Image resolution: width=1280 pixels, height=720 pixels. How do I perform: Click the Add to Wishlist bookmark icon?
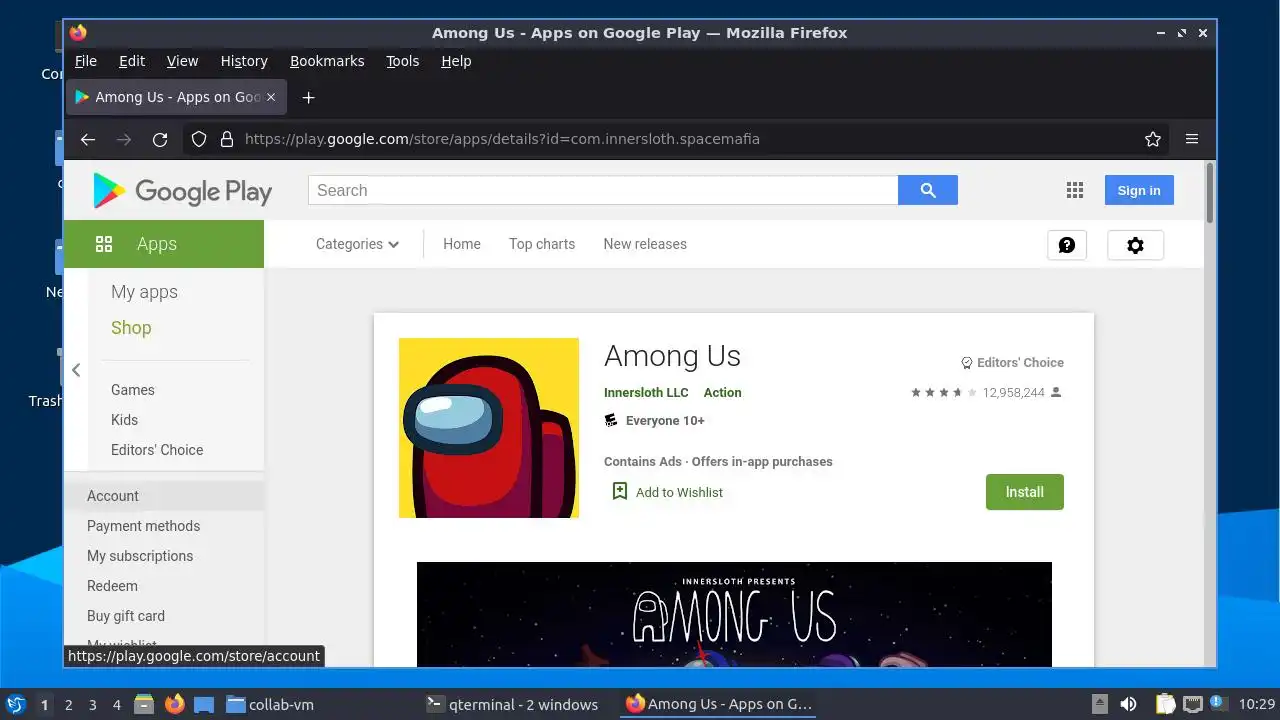(620, 491)
